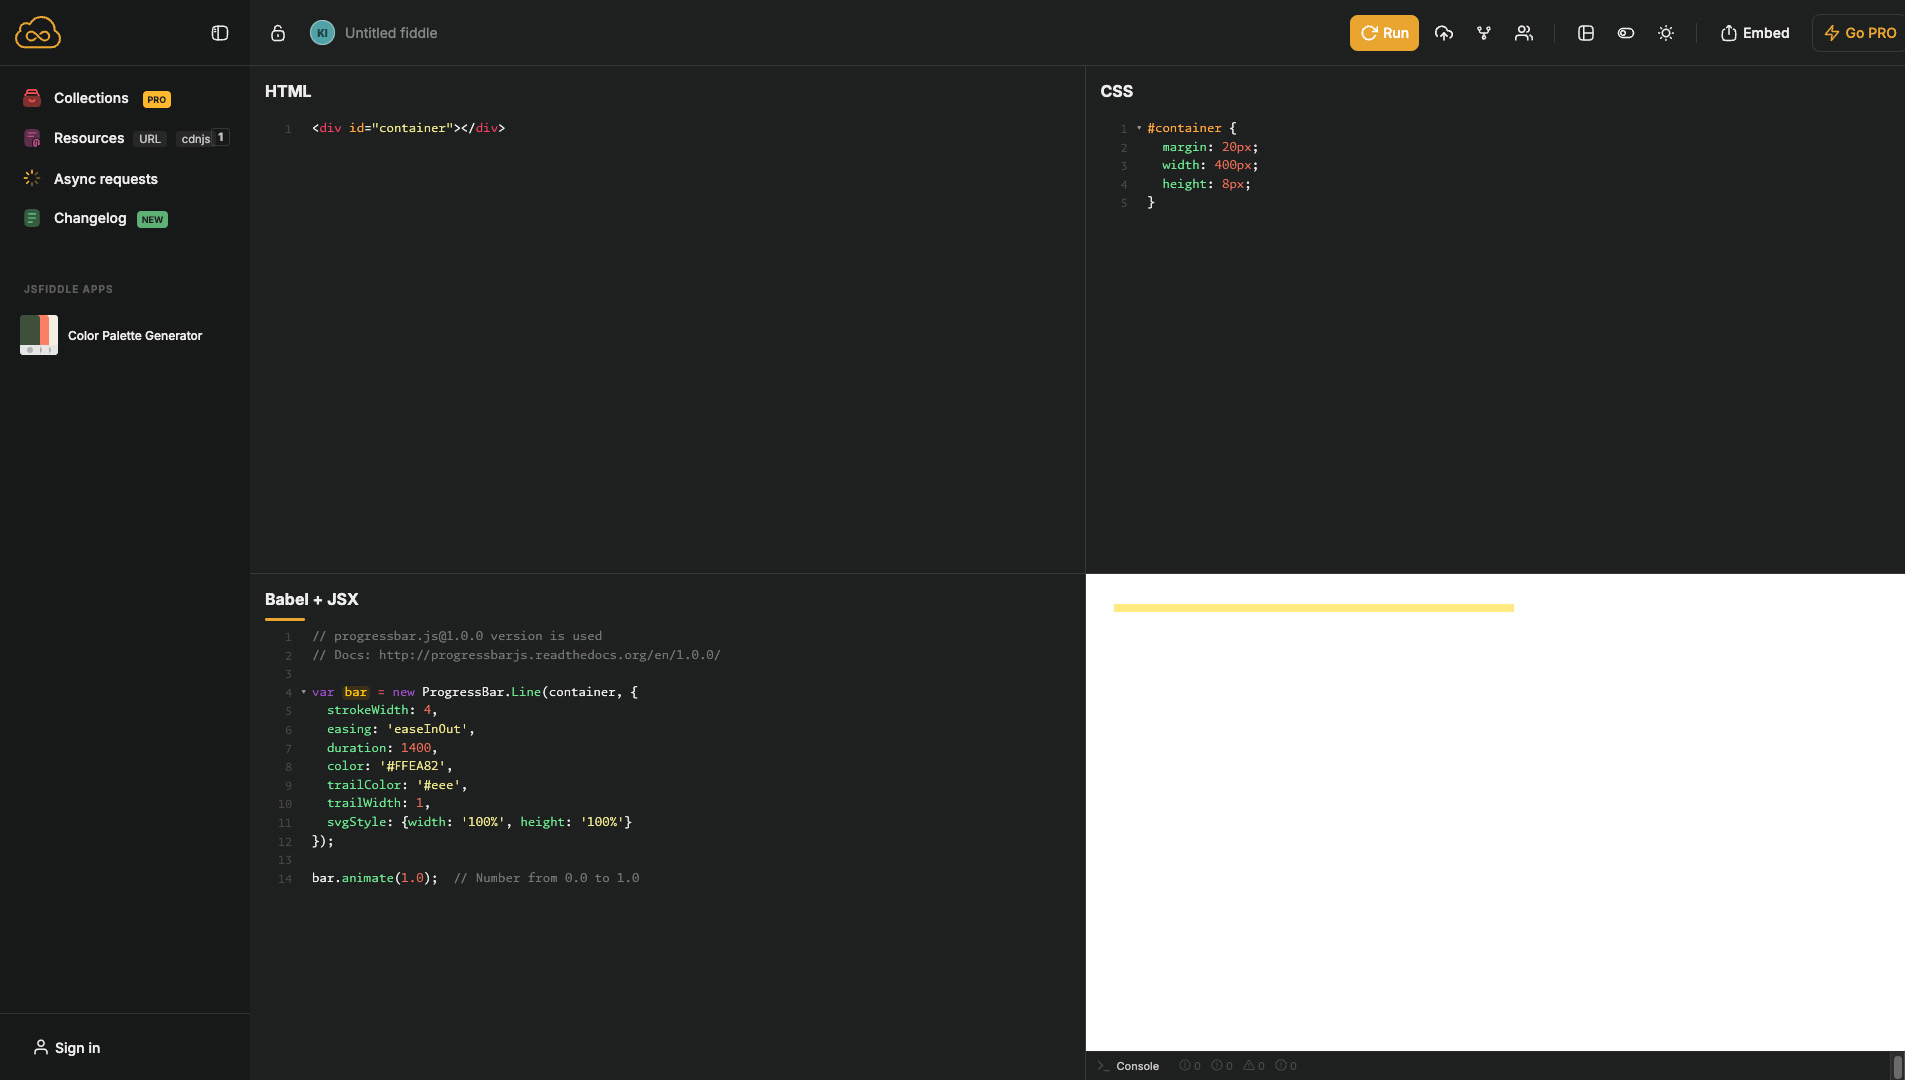The height and width of the screenshot is (1080, 1905).
Task: Click the JSFiddle logo icon
Action: [36, 32]
